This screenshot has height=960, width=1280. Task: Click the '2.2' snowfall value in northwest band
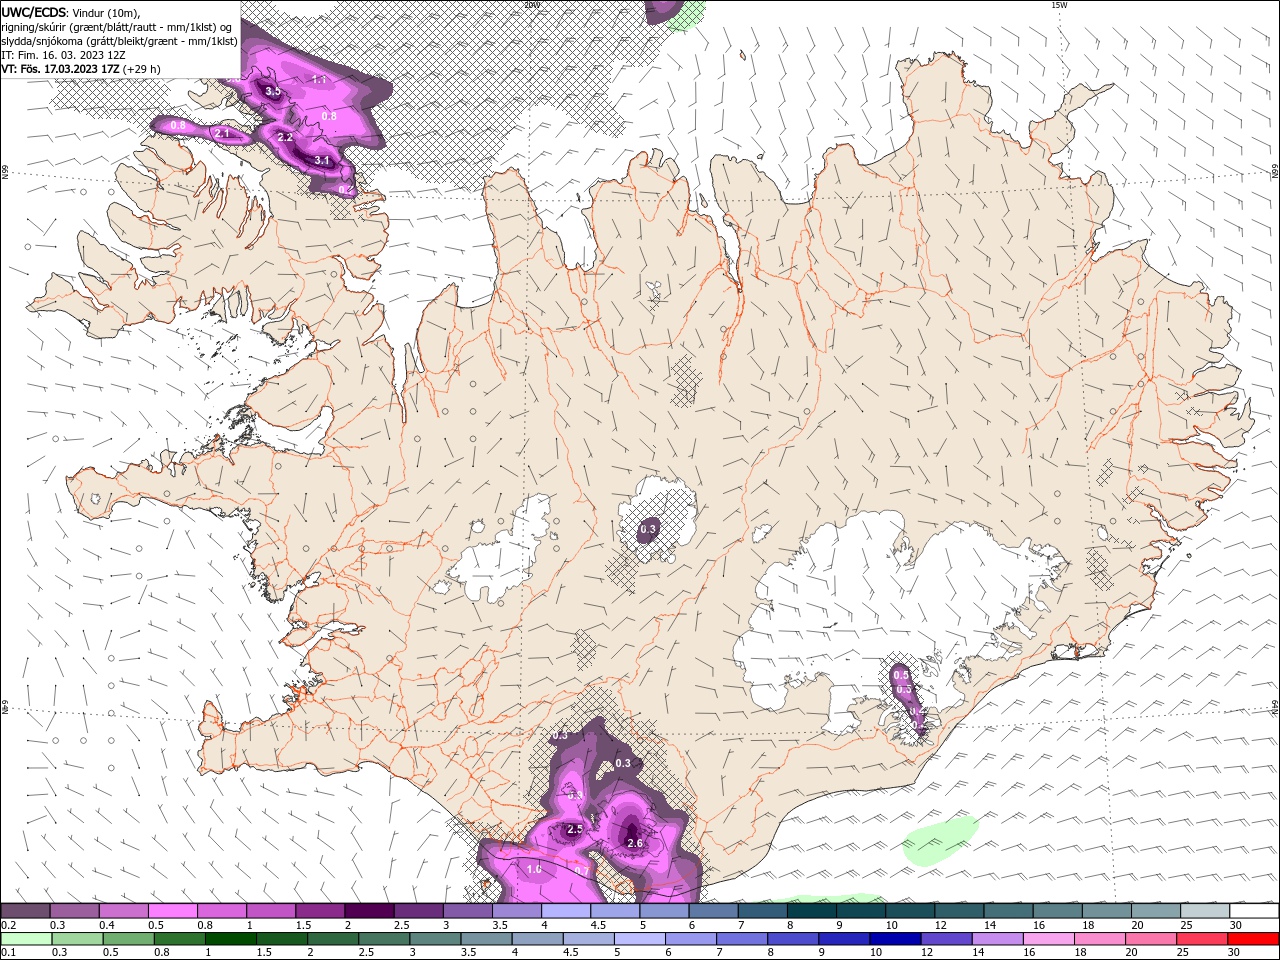pos(285,137)
